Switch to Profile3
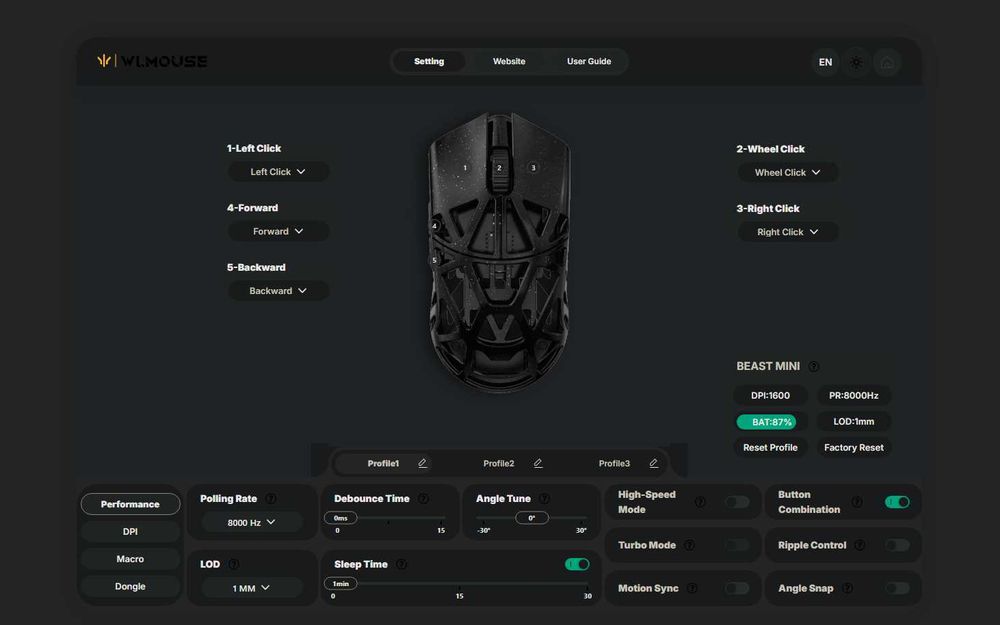Screen dimensions: 1000x625 coord(614,464)
